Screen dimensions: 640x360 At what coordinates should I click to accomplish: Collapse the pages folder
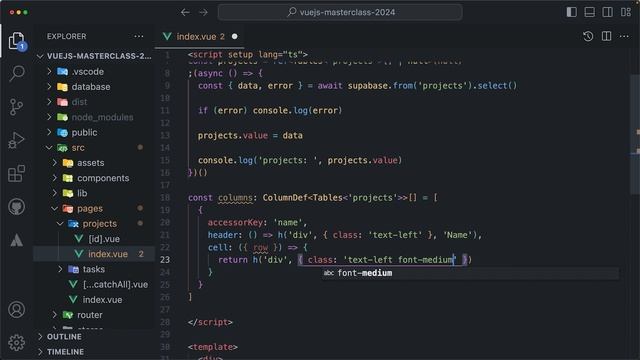(x=94, y=208)
